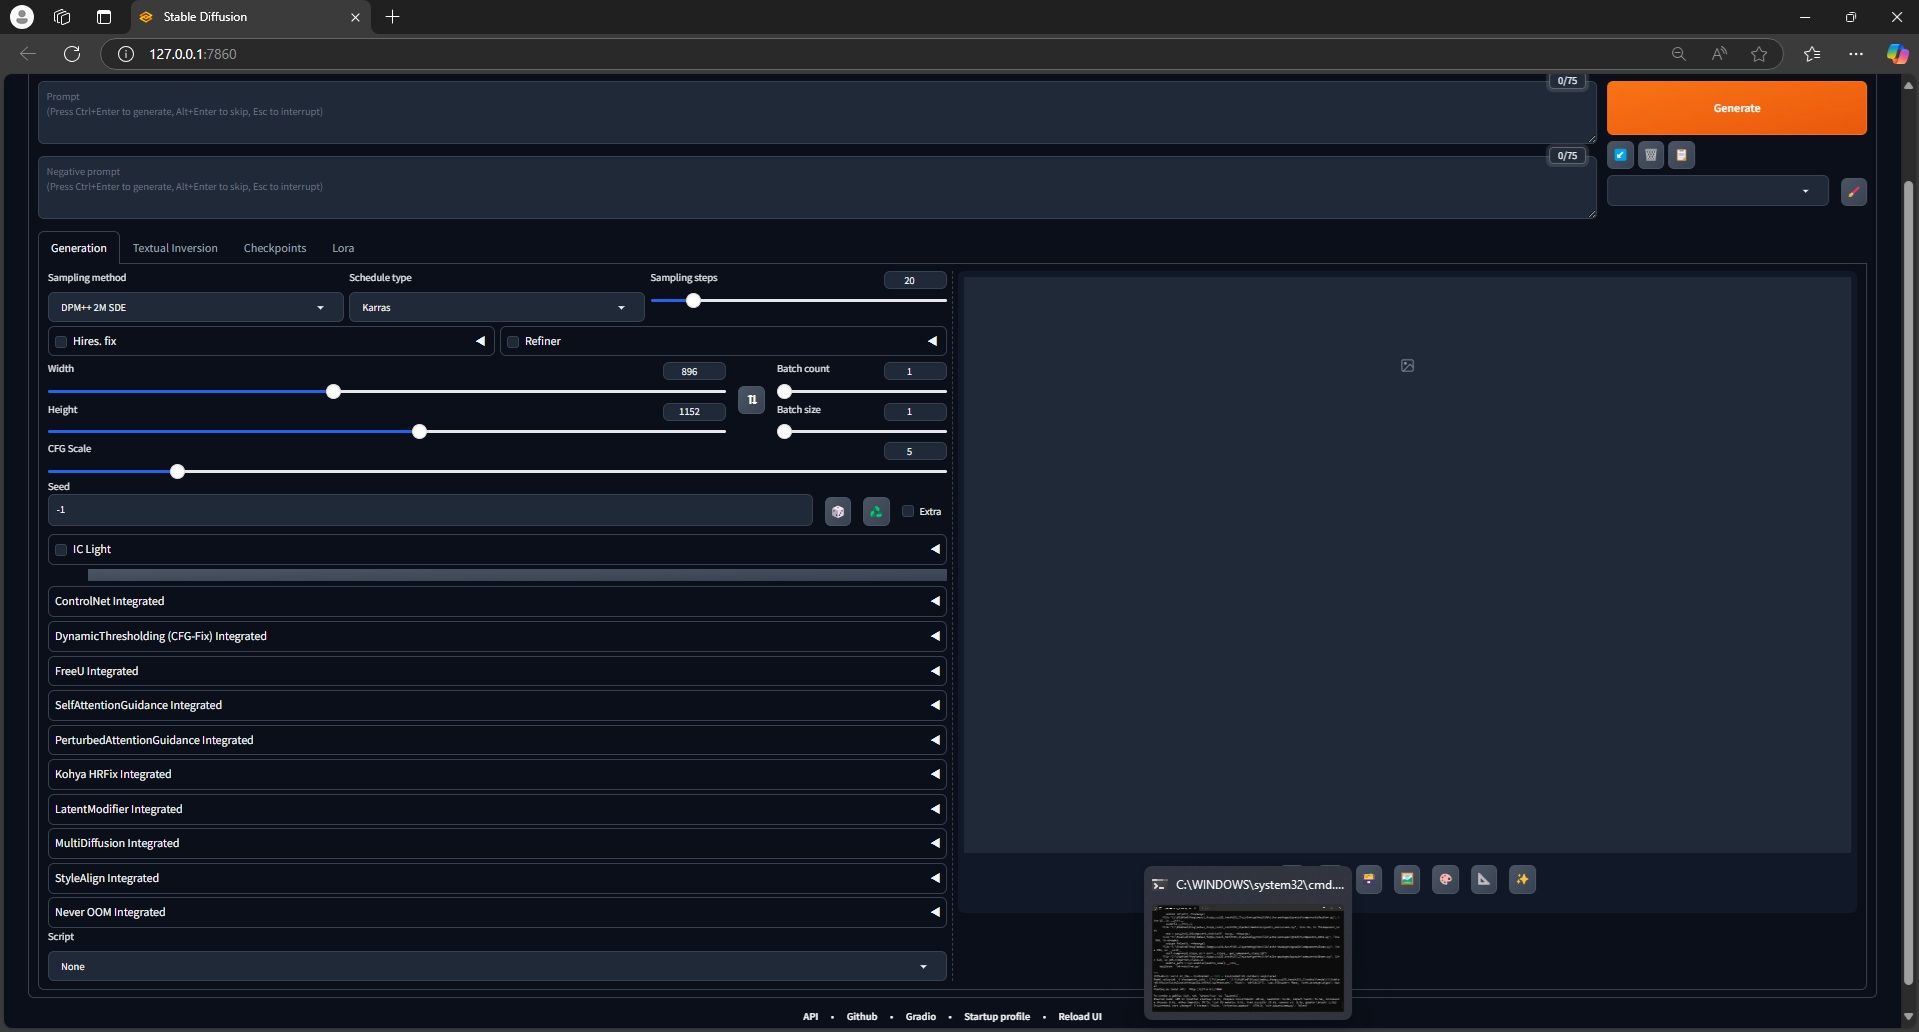Send image to inpaint with palette icon
The height and width of the screenshot is (1032, 1919).
[1445, 880]
